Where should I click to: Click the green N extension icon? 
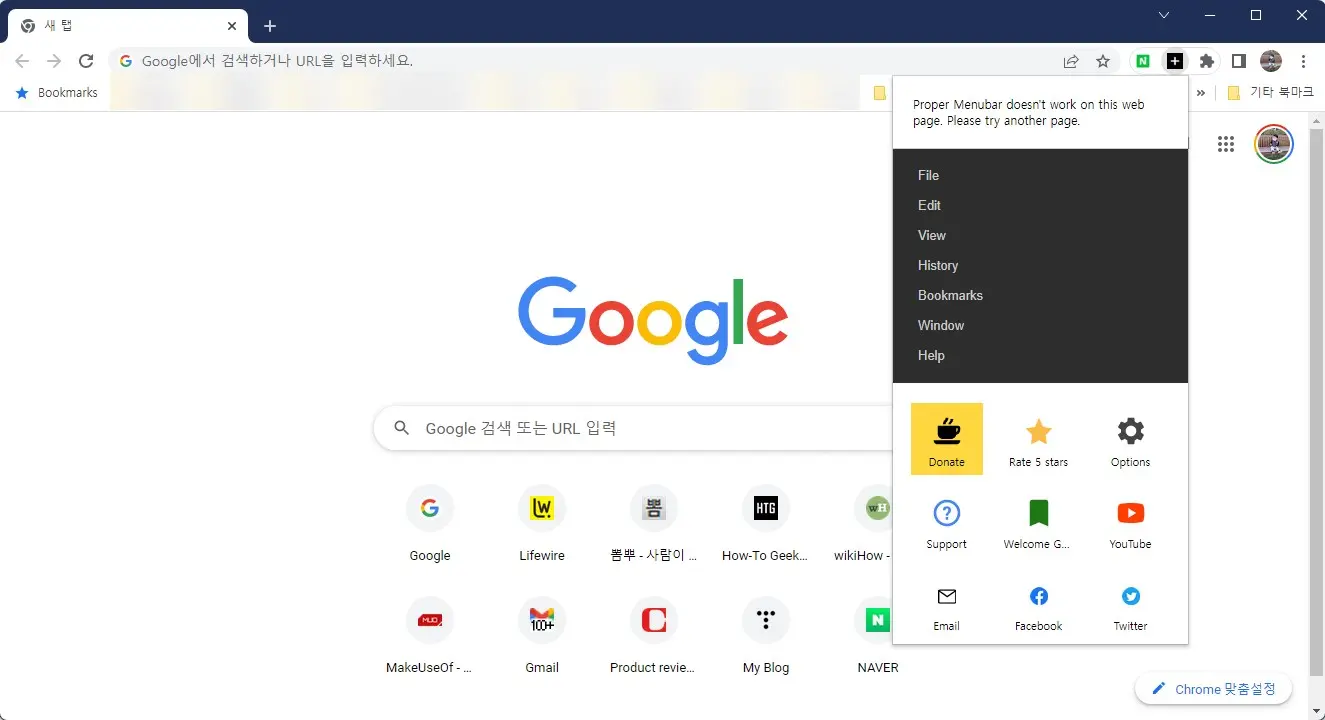point(1143,61)
